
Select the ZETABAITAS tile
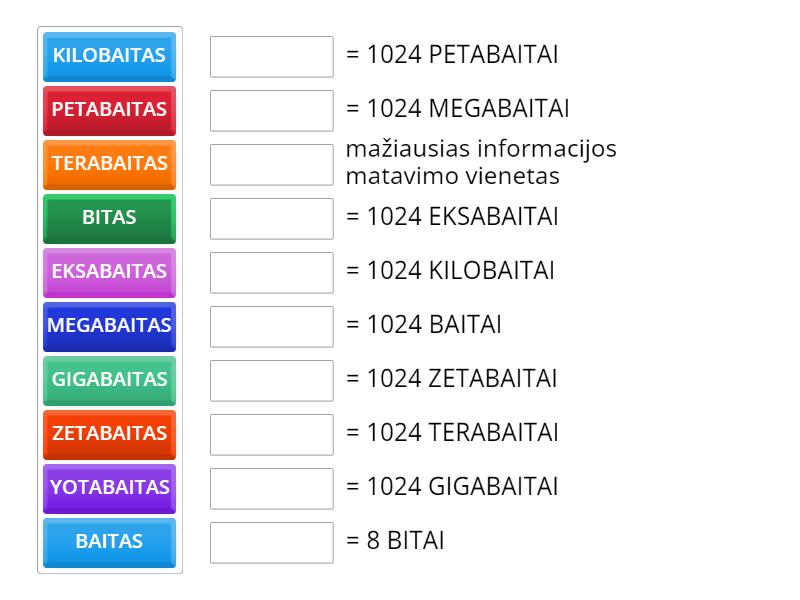tap(108, 434)
